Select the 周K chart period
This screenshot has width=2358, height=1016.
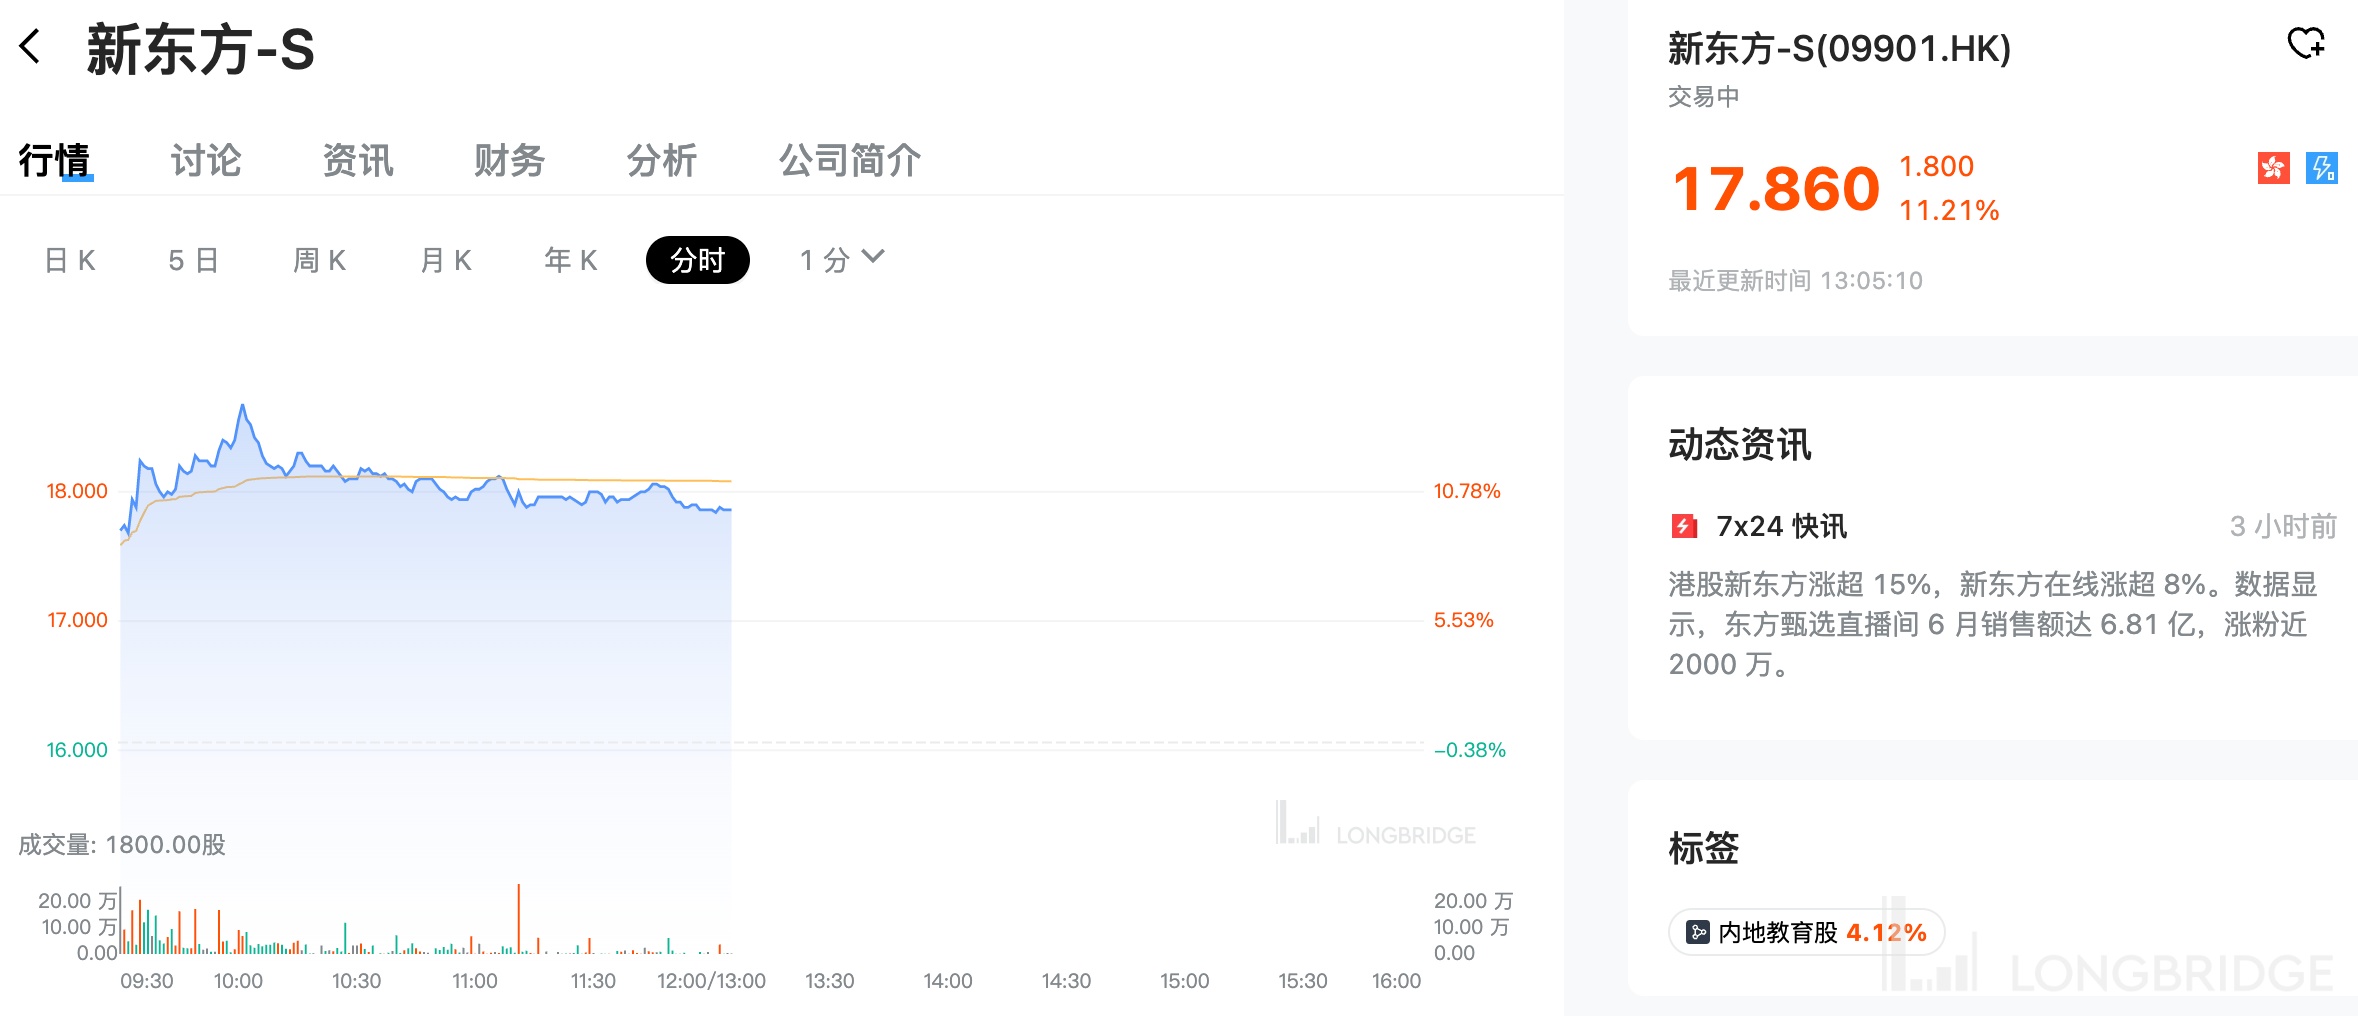[320, 260]
